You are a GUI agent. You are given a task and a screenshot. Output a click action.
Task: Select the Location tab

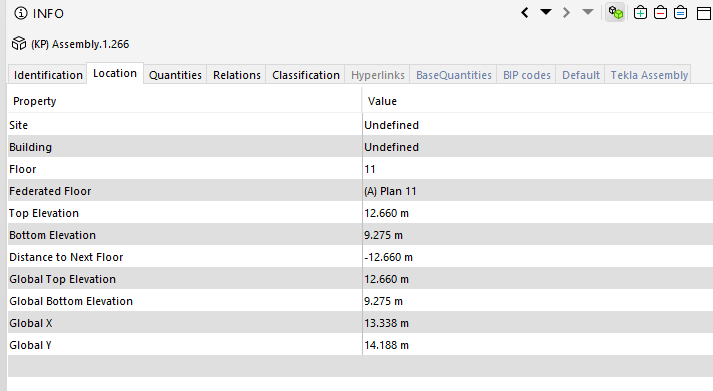115,73
